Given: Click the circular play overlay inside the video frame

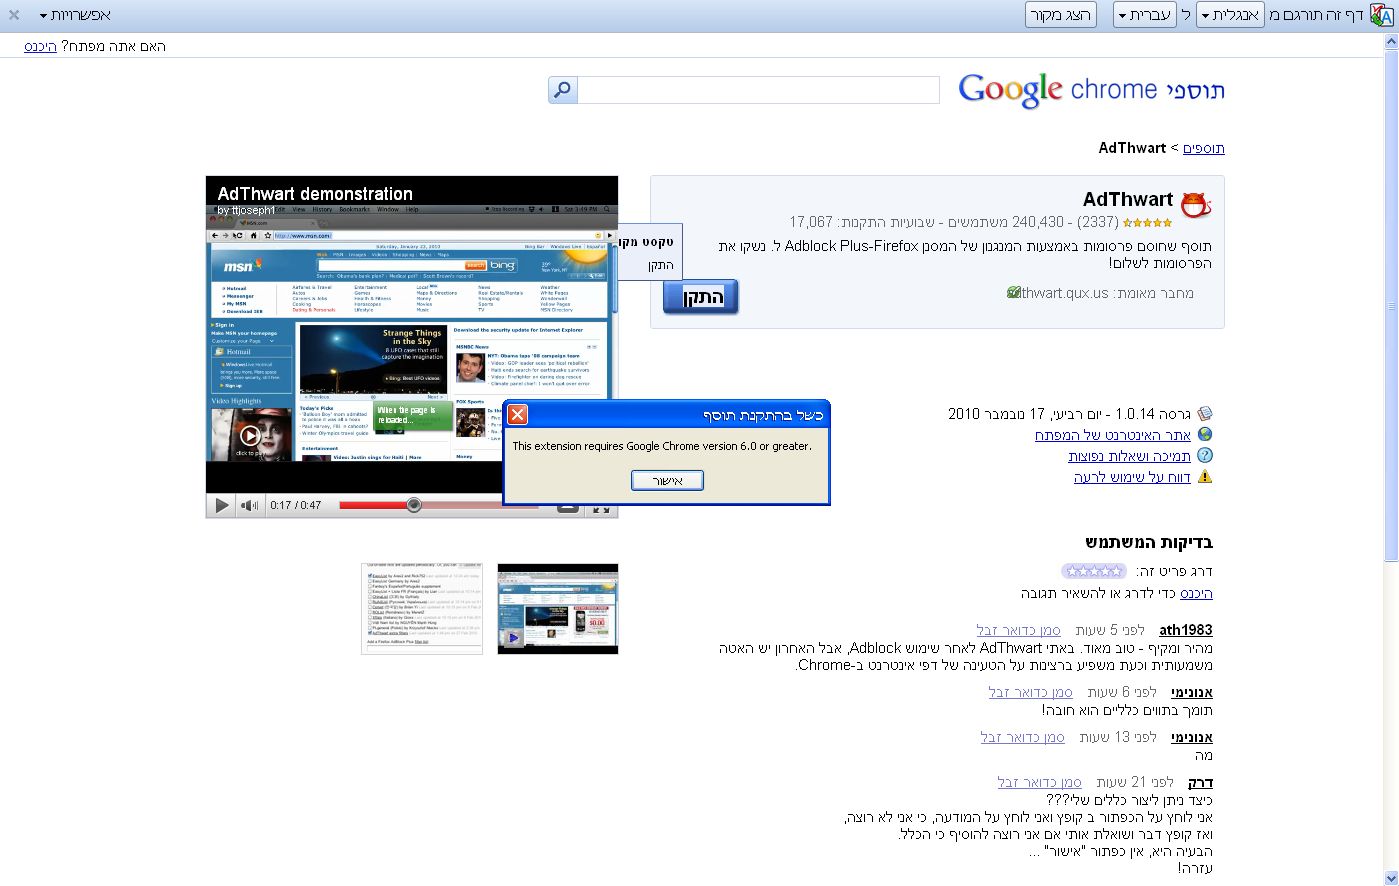Looking at the screenshot, I should (x=250, y=436).
